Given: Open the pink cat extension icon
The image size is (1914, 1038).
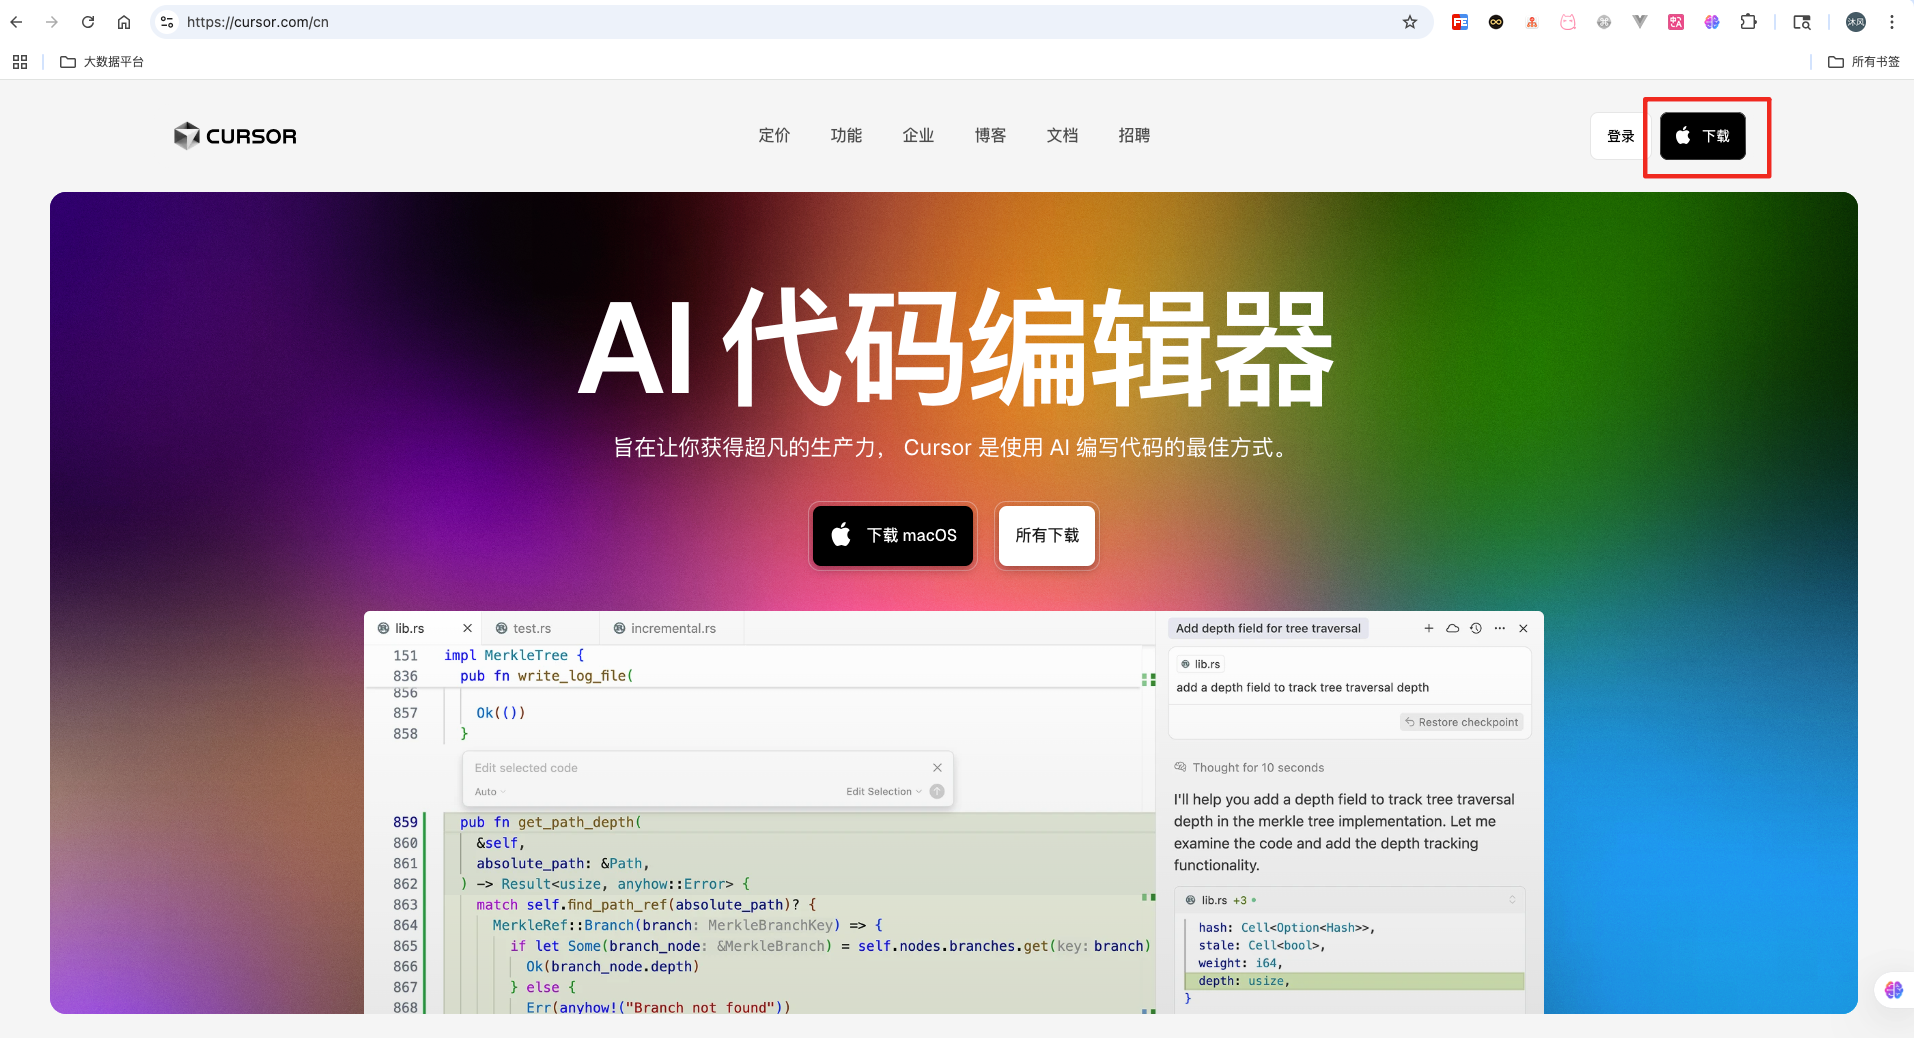Looking at the screenshot, I should click(x=1568, y=22).
